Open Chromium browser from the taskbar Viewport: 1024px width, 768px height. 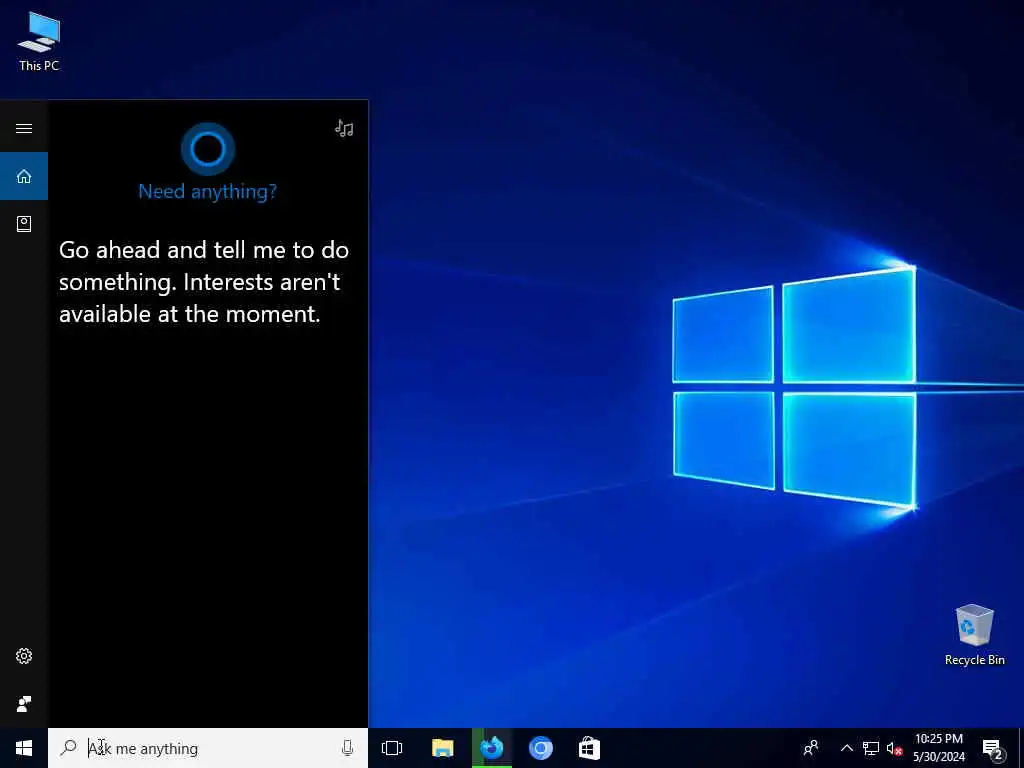541,748
